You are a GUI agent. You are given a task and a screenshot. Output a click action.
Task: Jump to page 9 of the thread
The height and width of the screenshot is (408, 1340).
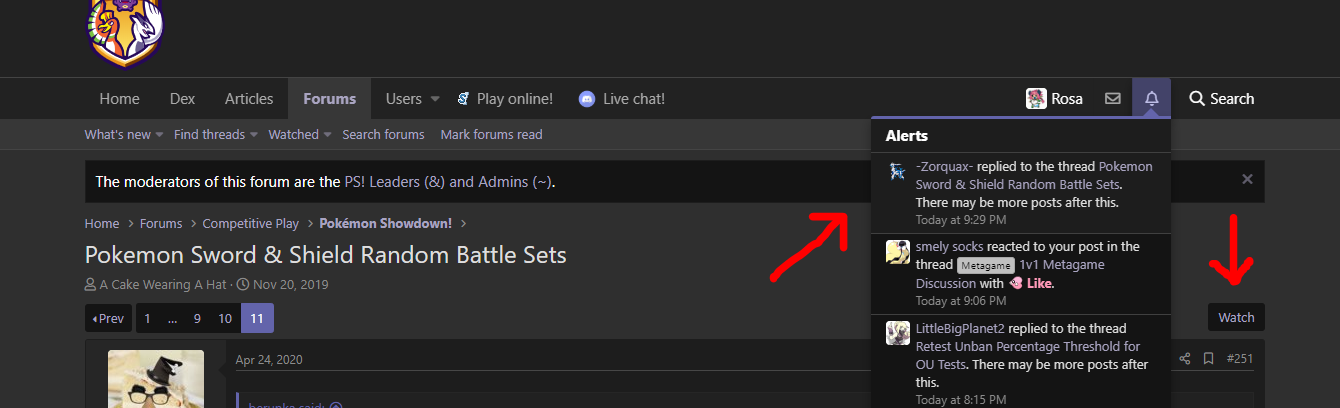(197, 318)
